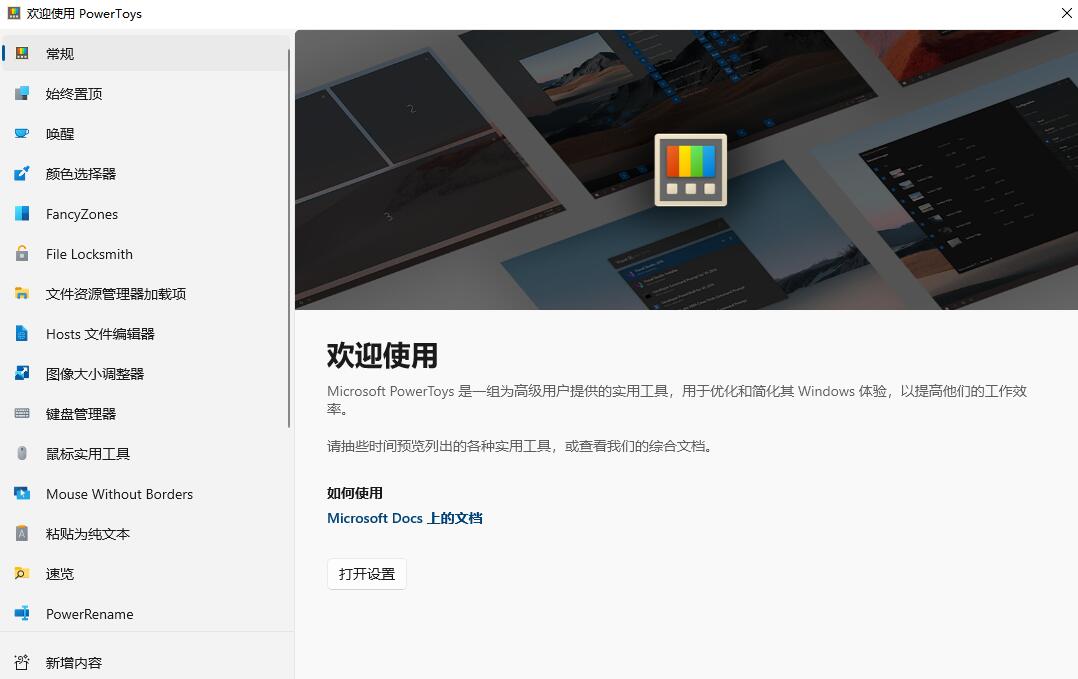
Task: Open the Microsoft Docs 上的文档 link
Action: coord(404,518)
